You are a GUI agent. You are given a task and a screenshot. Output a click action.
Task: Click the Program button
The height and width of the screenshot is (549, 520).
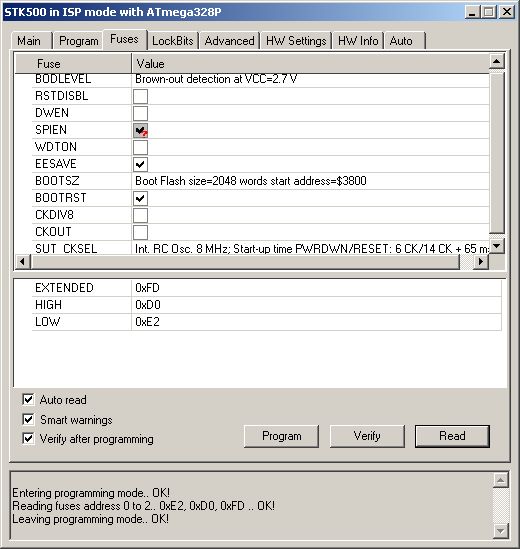282,436
